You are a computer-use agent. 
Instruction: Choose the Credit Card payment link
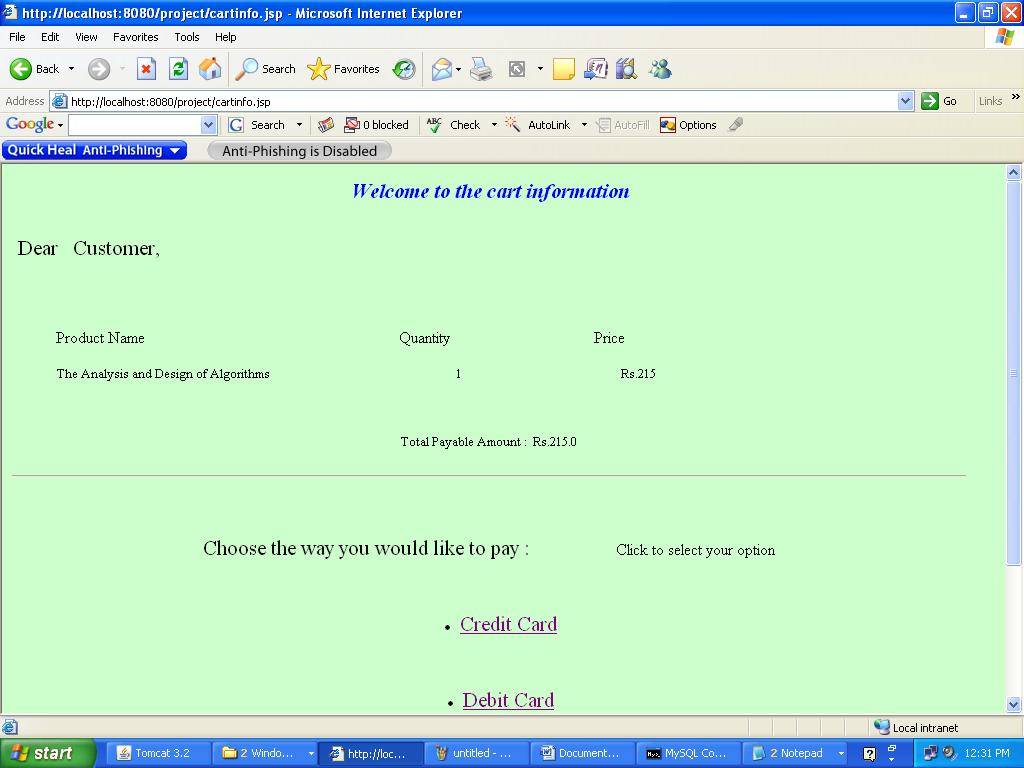[x=508, y=624]
